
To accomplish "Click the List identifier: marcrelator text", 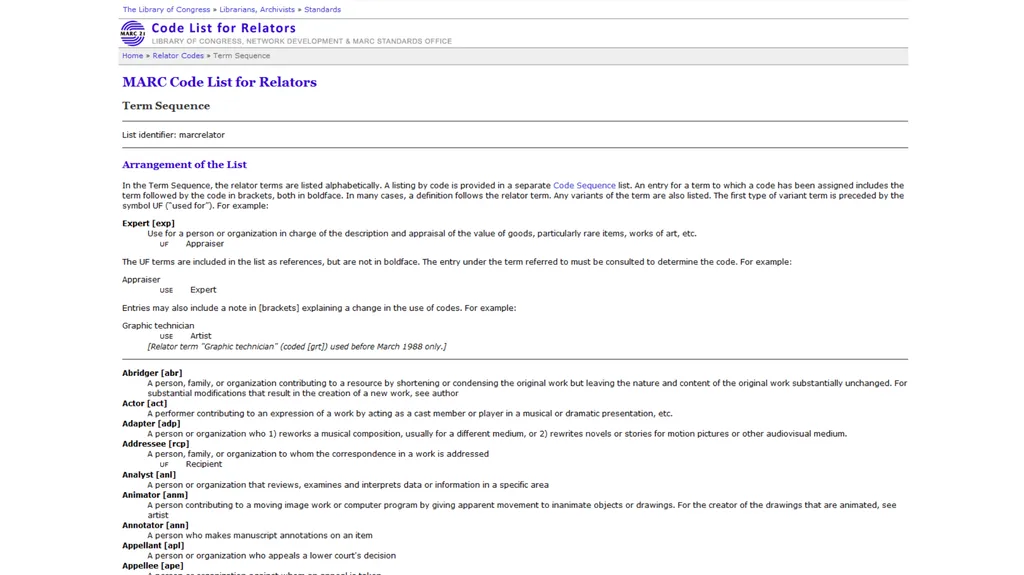I will click(173, 135).
